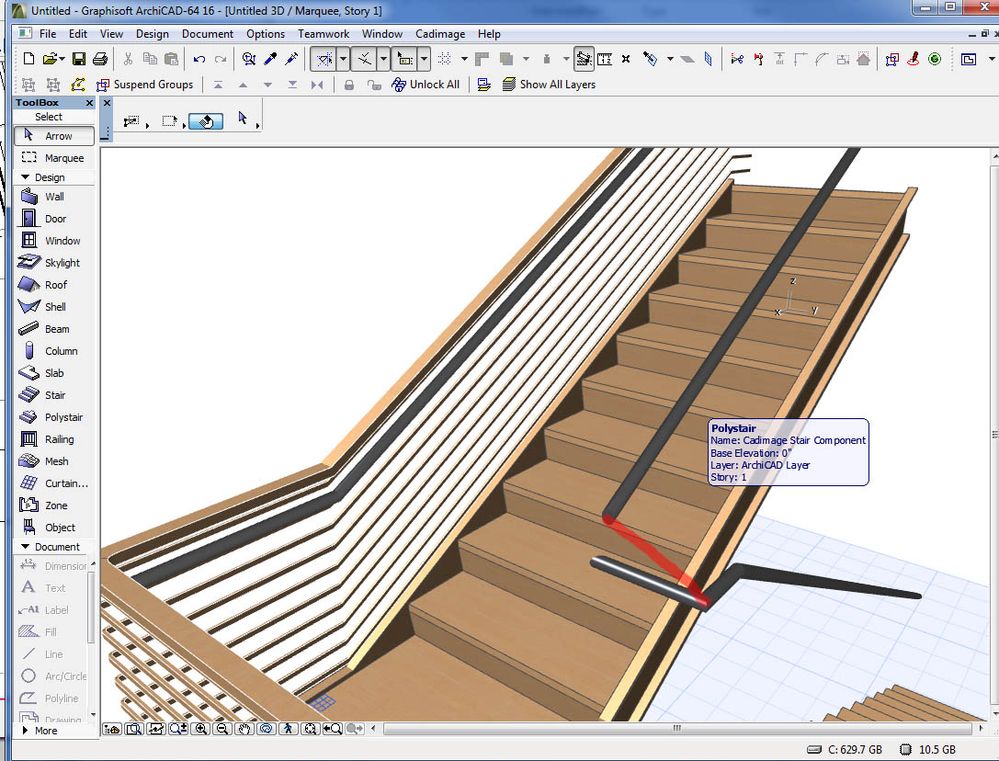Toggle Suspend Groups
Image resolution: width=999 pixels, height=761 pixels.
pos(146,84)
